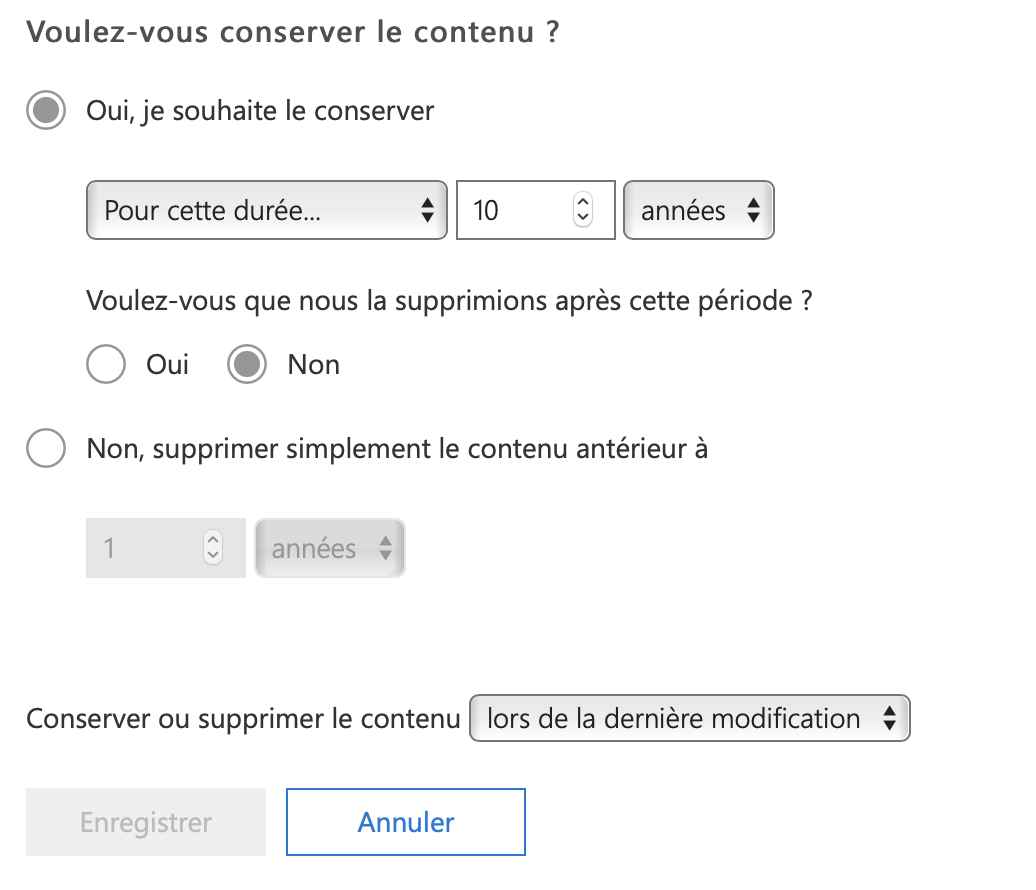The width and height of the screenshot is (1036, 890).
Task: Open the "Pour cette durée..." dropdown
Action: (x=266, y=210)
